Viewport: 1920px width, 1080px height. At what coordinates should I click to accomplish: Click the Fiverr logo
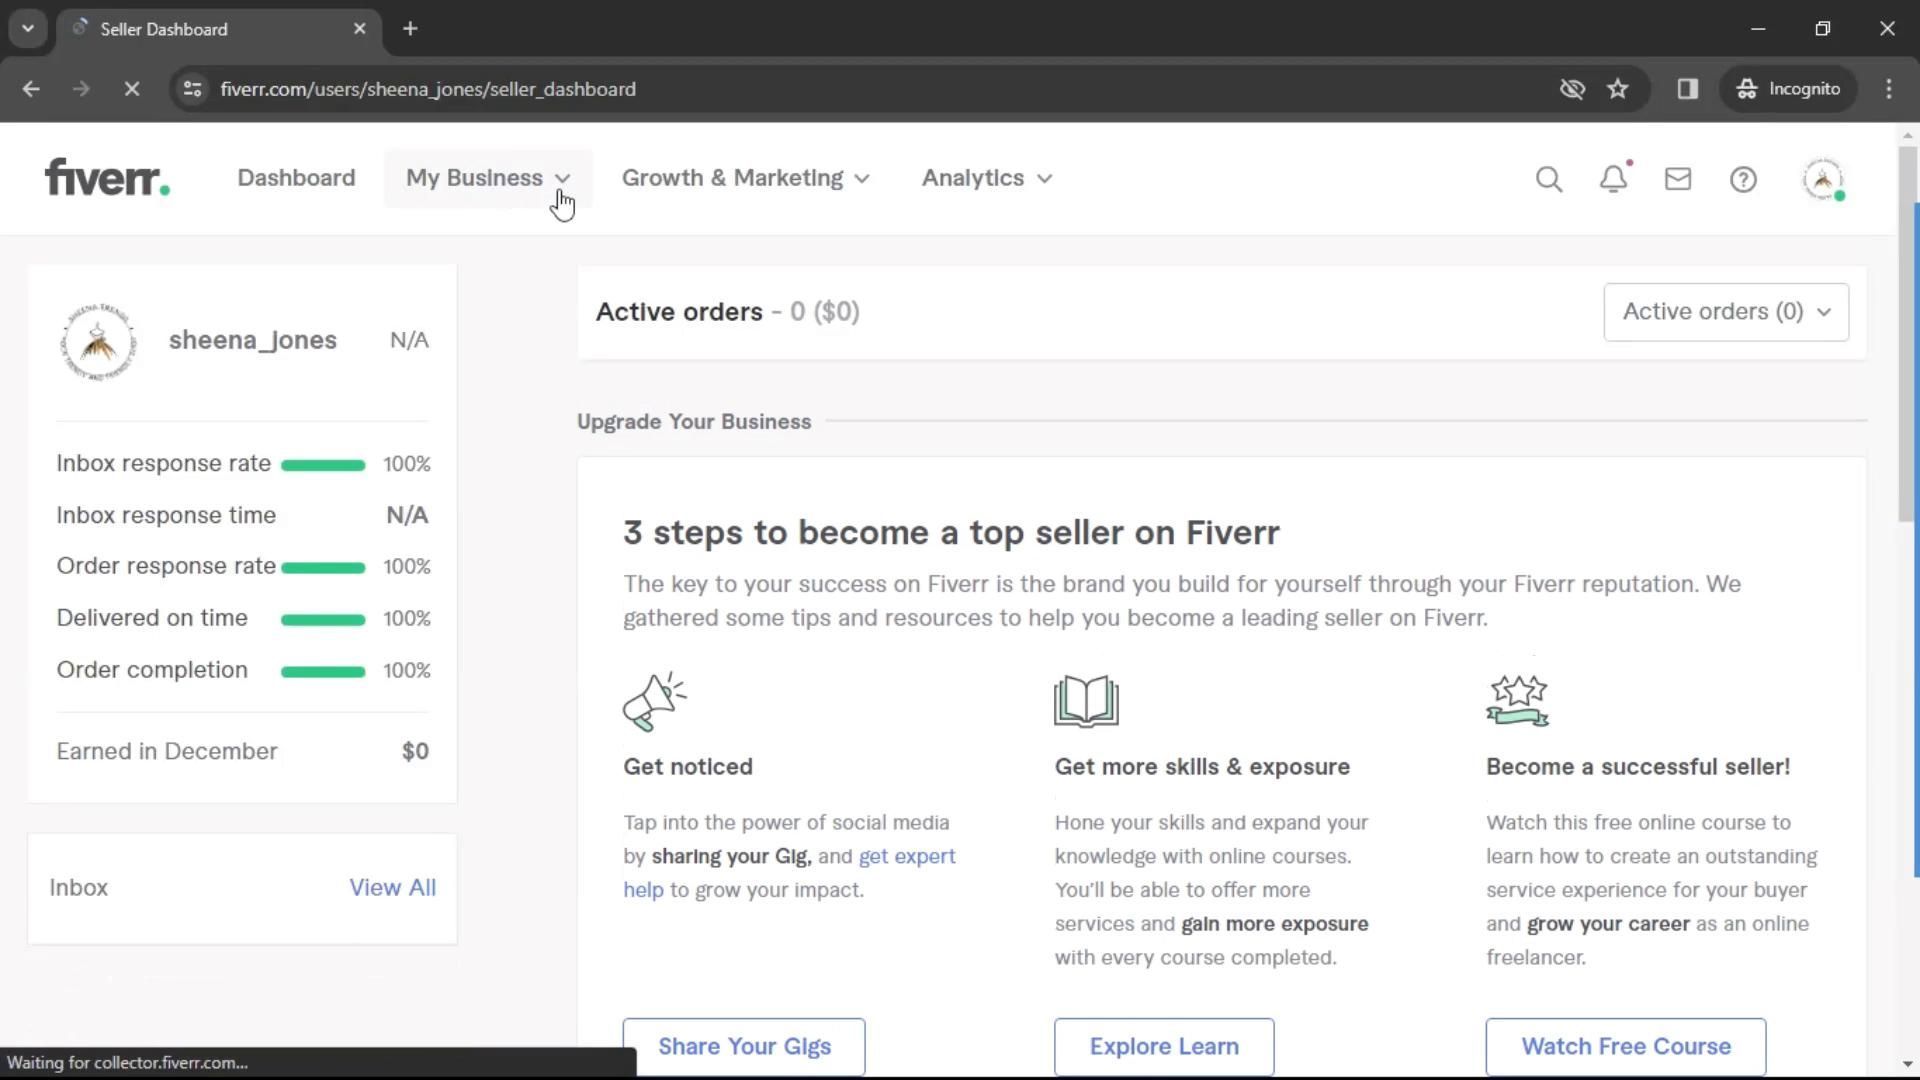point(107,178)
